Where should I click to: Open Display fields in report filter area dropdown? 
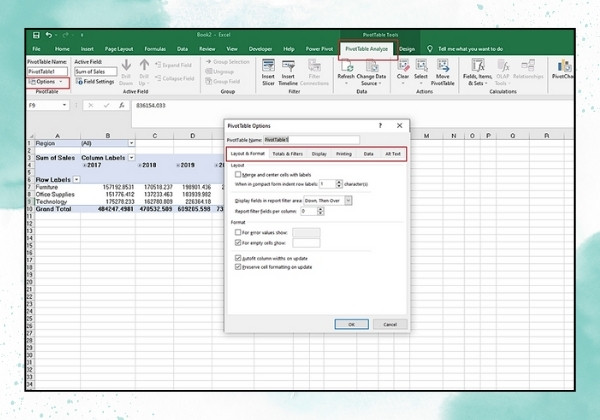(348, 200)
